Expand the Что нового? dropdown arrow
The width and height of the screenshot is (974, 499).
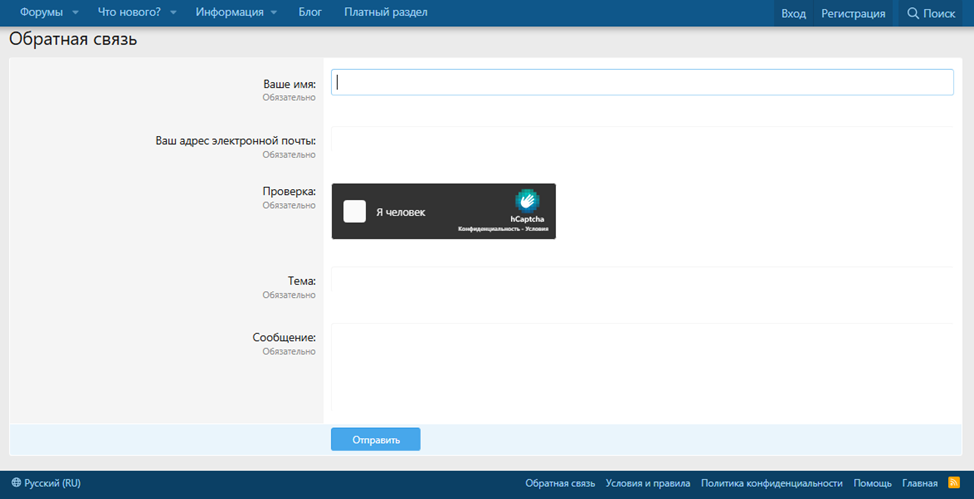(x=173, y=13)
